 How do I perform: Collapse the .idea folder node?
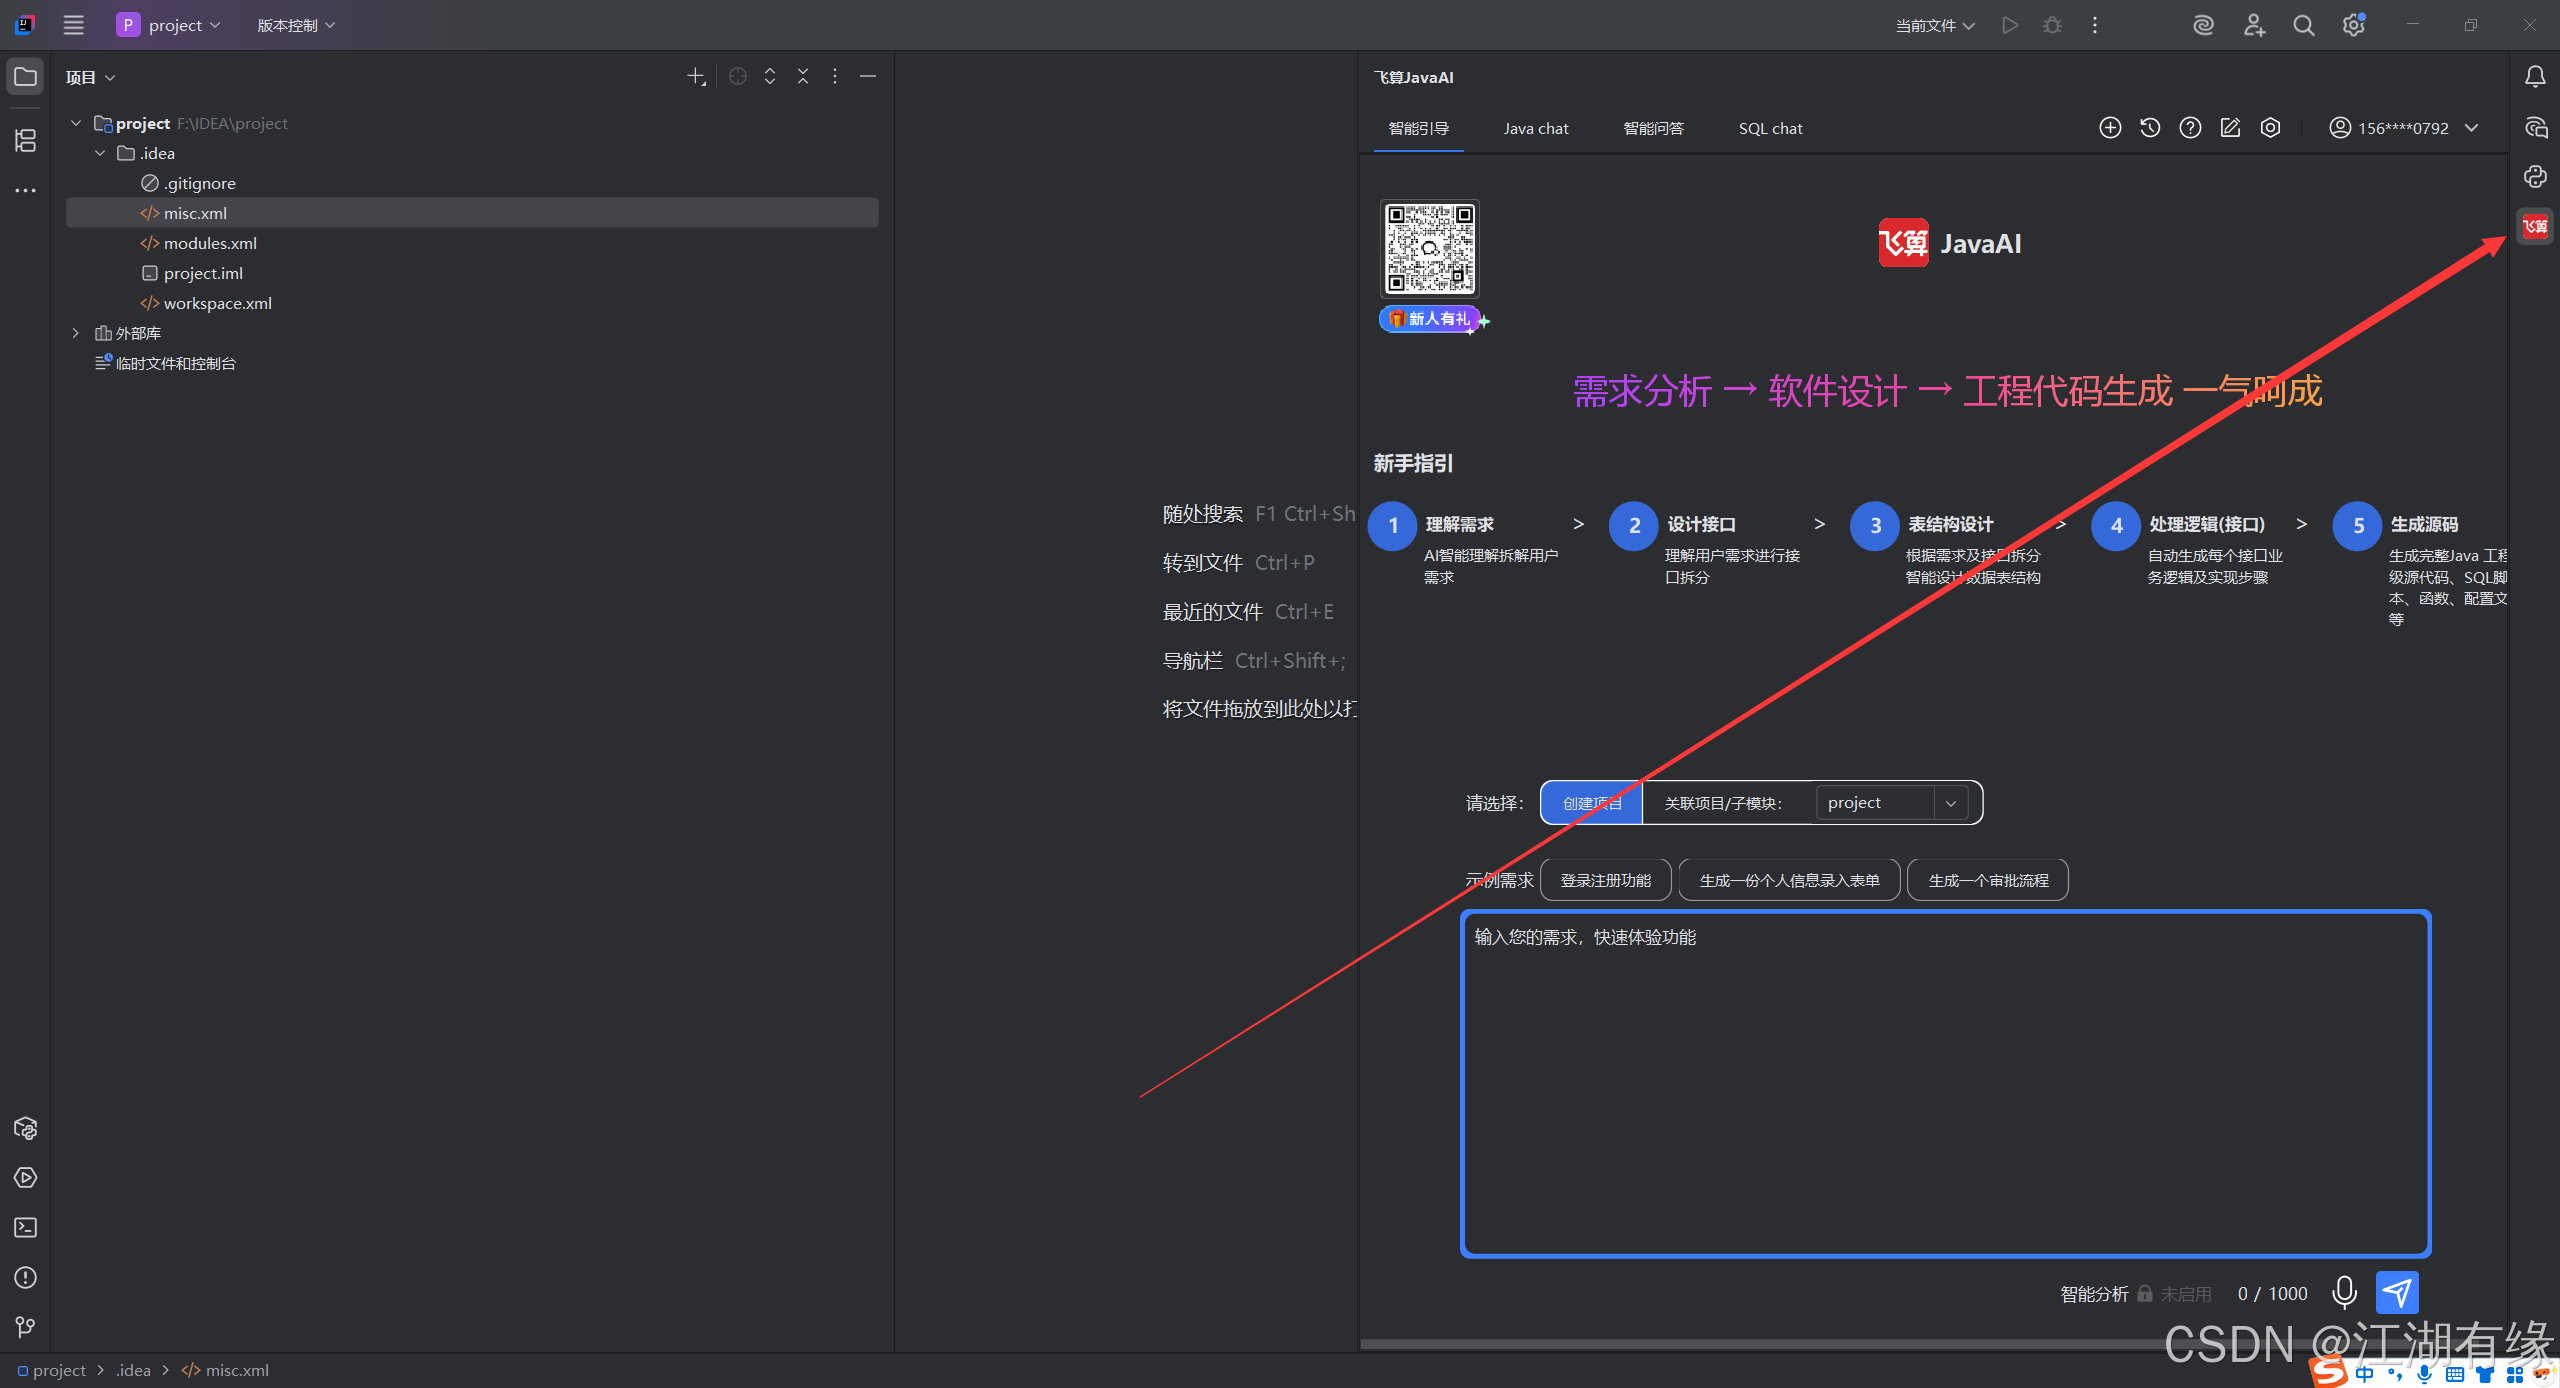pos(100,153)
